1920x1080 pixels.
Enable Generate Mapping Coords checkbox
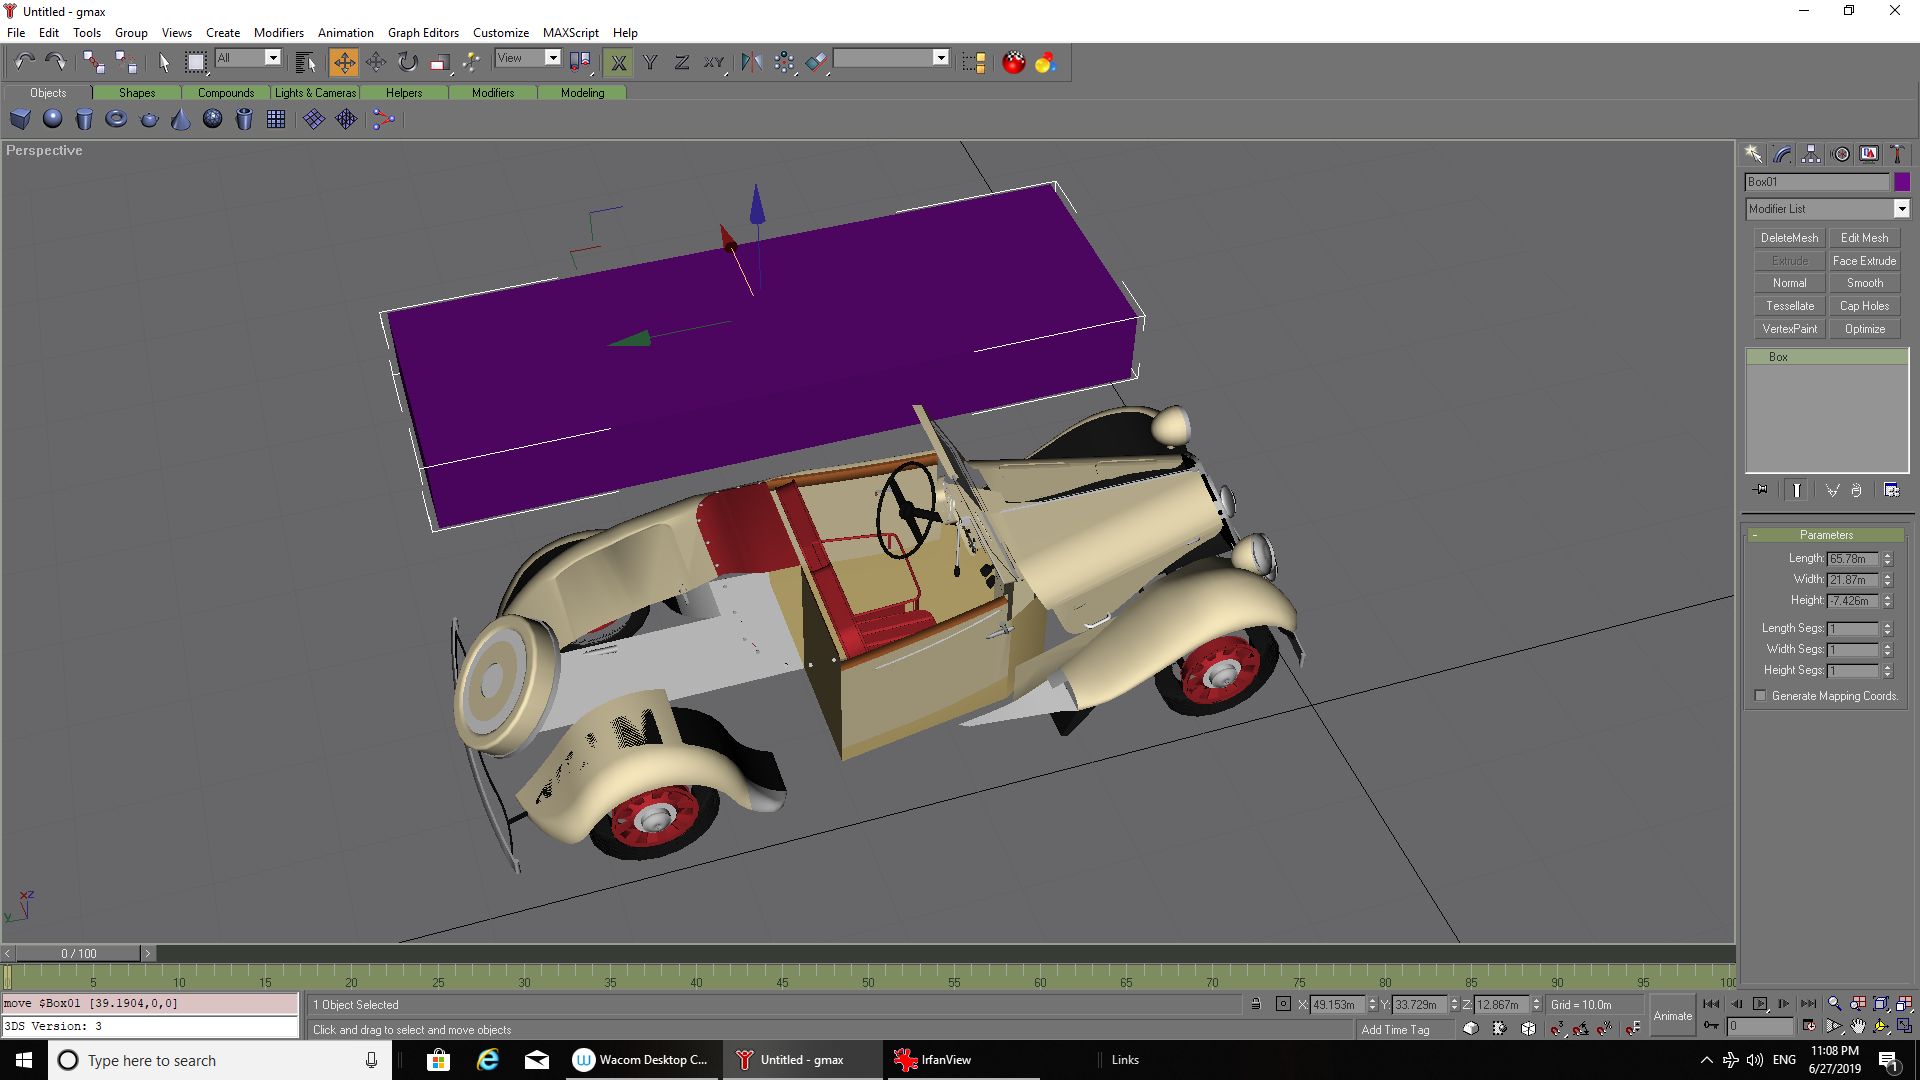[x=1761, y=696]
